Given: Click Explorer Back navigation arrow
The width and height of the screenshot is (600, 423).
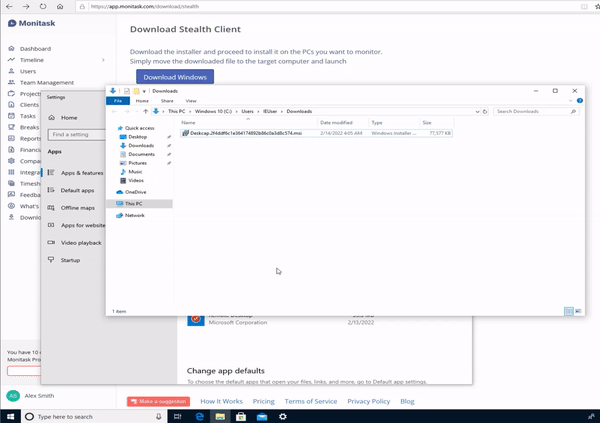Looking at the screenshot, I should (114, 111).
